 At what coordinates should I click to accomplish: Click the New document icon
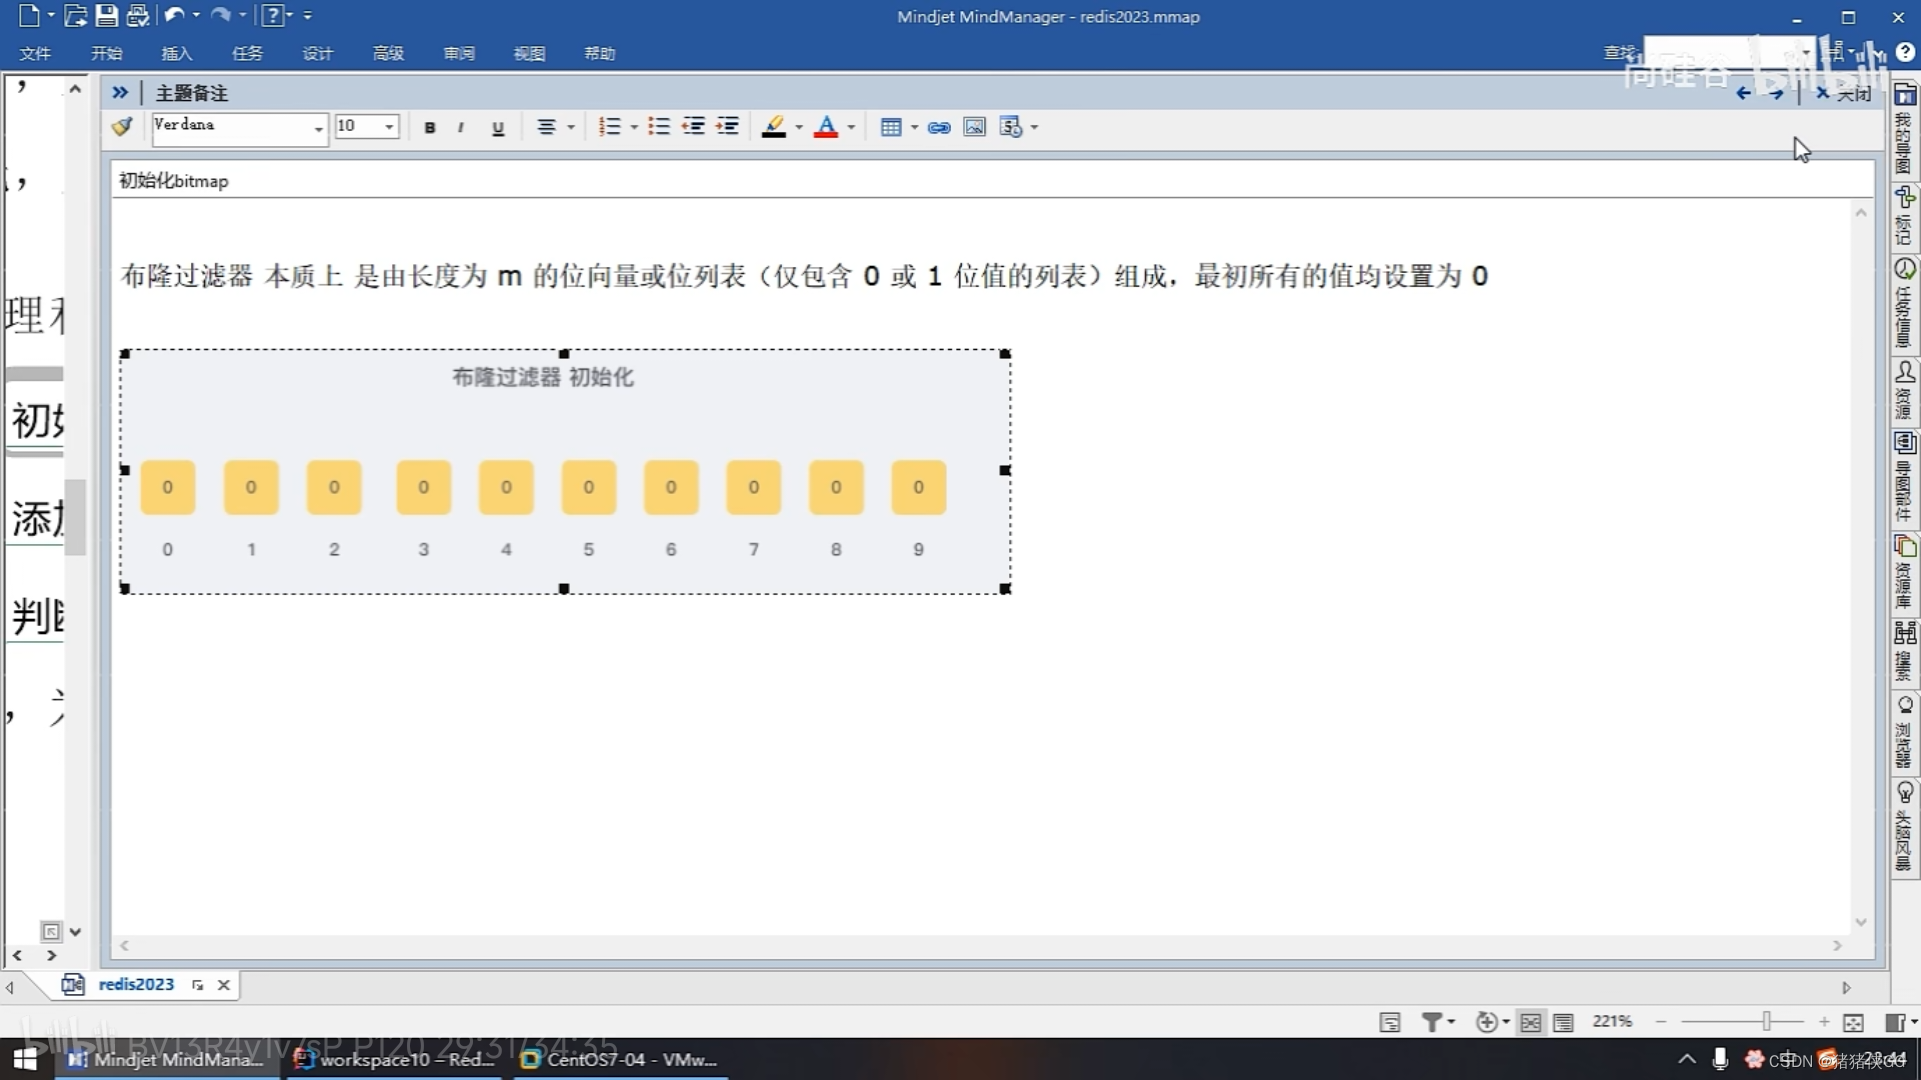coord(29,15)
